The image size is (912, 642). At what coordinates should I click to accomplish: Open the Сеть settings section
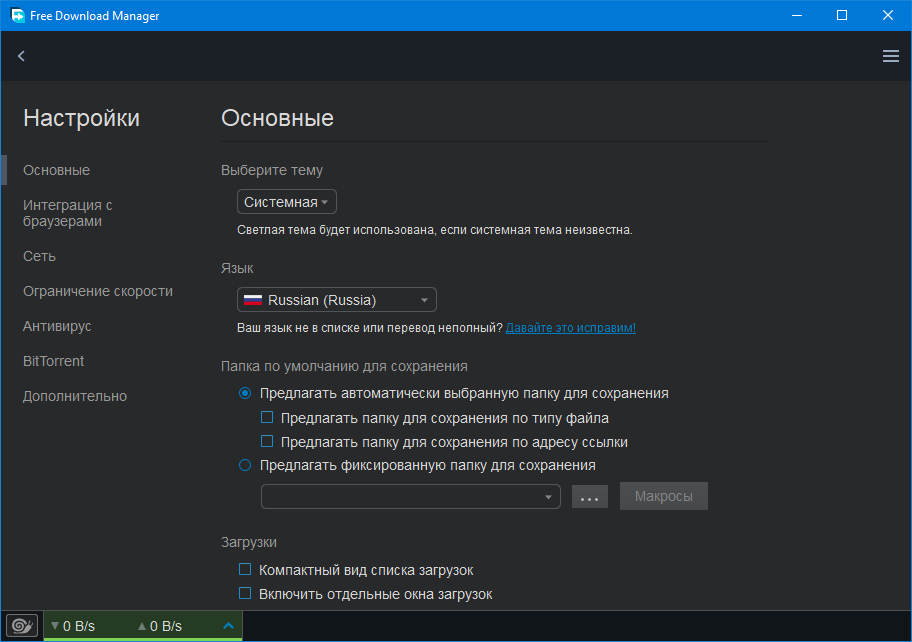(39, 256)
